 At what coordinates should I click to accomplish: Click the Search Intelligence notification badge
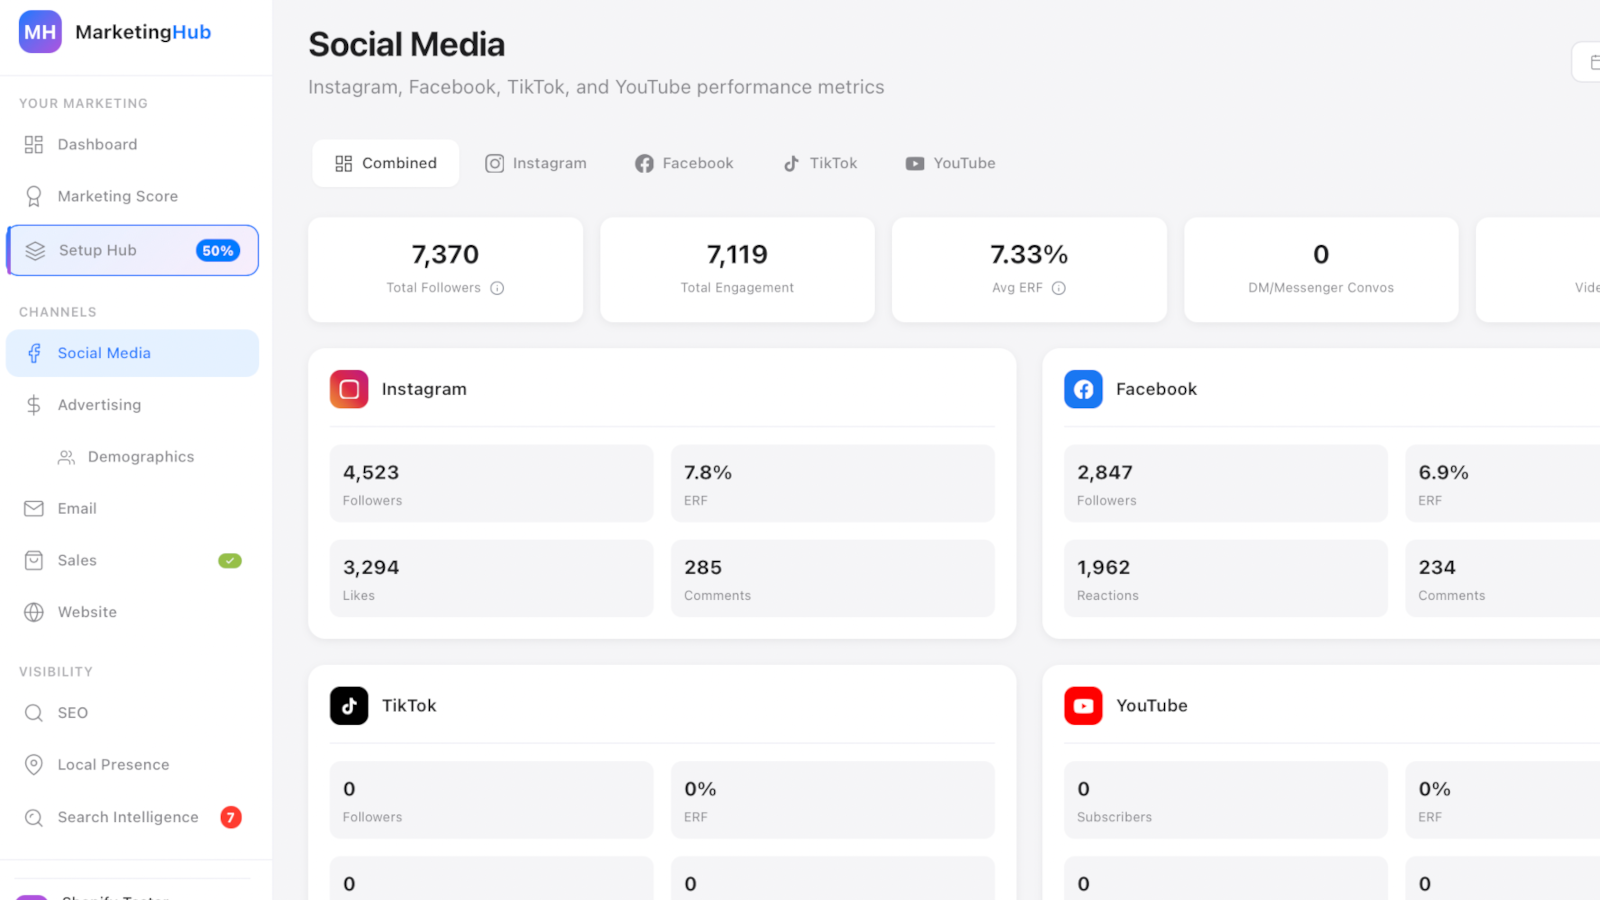pyautogui.click(x=231, y=817)
